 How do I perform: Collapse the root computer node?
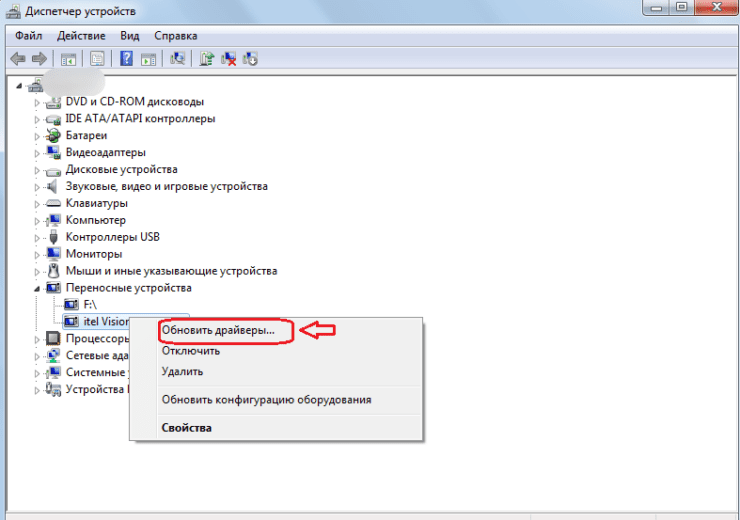coord(19,85)
